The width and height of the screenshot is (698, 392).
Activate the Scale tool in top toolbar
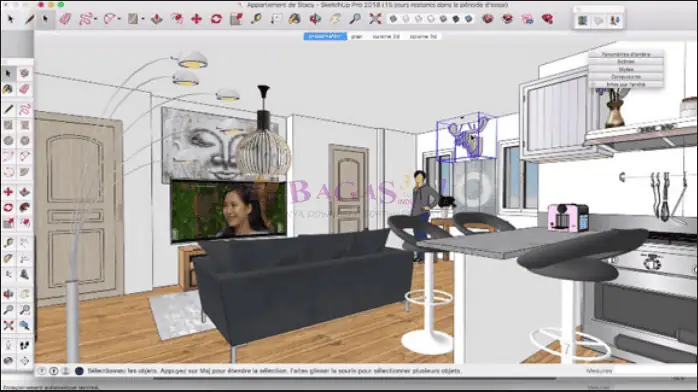[x=236, y=19]
